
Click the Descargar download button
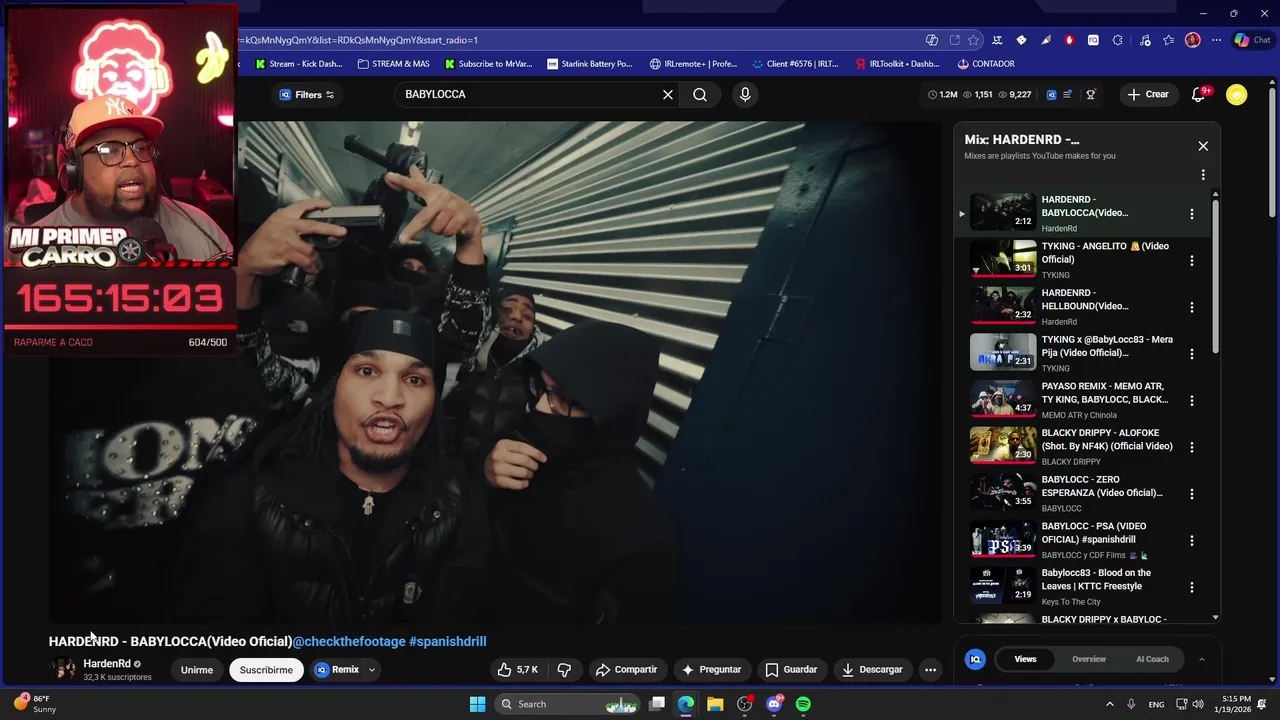[x=872, y=670]
